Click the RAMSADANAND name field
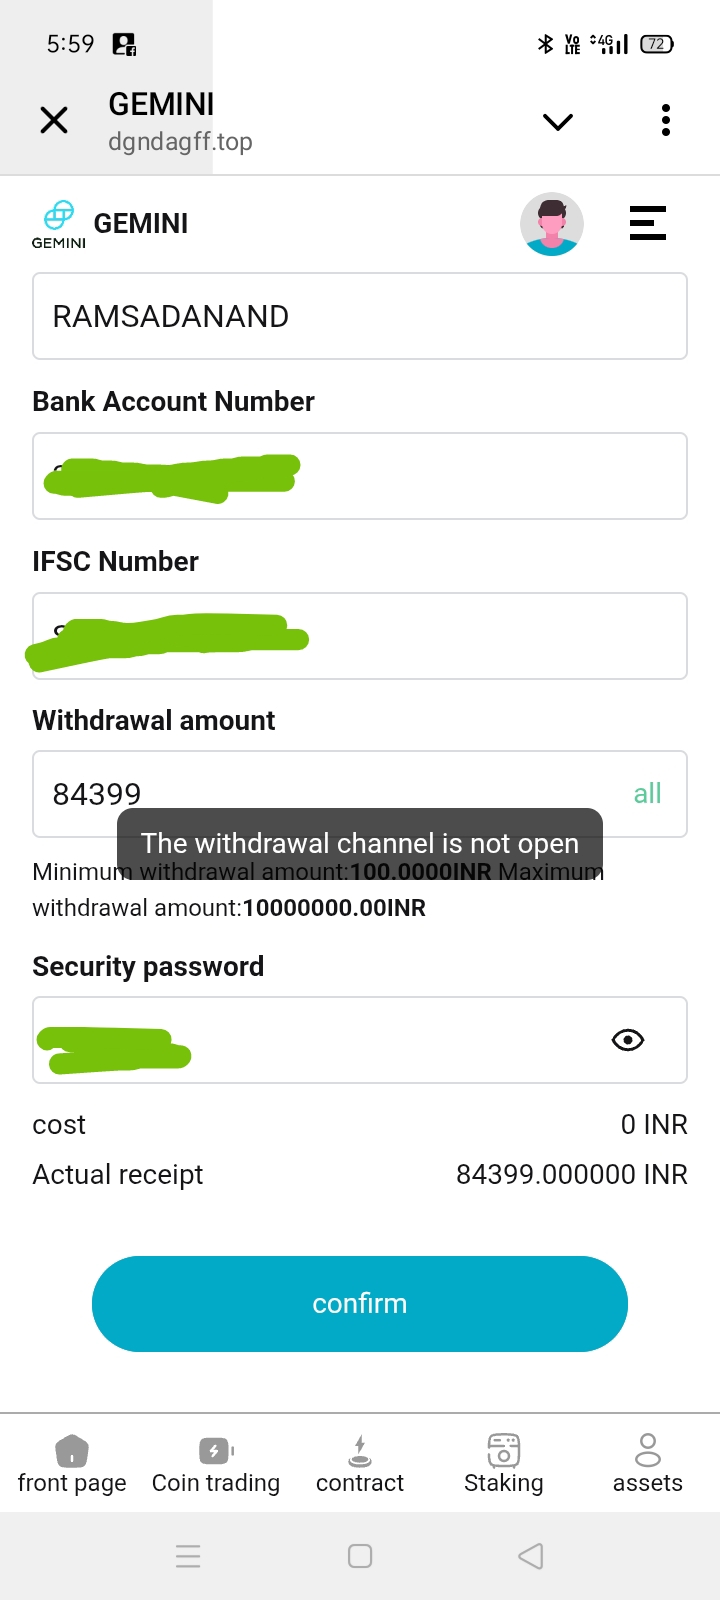The image size is (720, 1600). click(x=360, y=316)
